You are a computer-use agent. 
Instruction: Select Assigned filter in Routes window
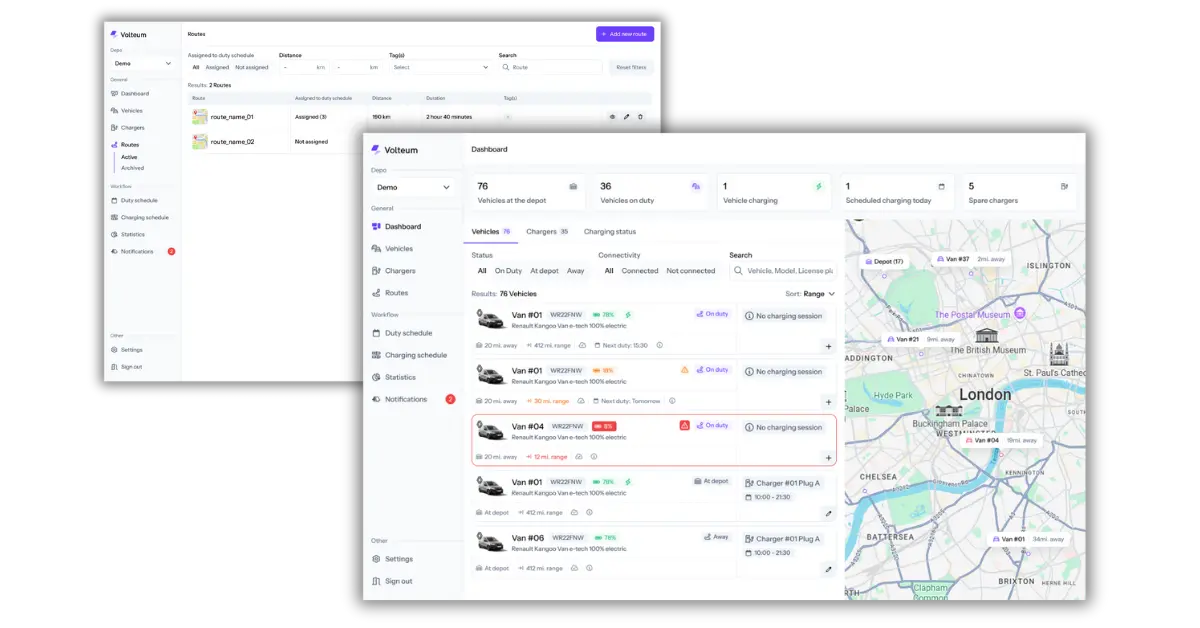click(217, 67)
